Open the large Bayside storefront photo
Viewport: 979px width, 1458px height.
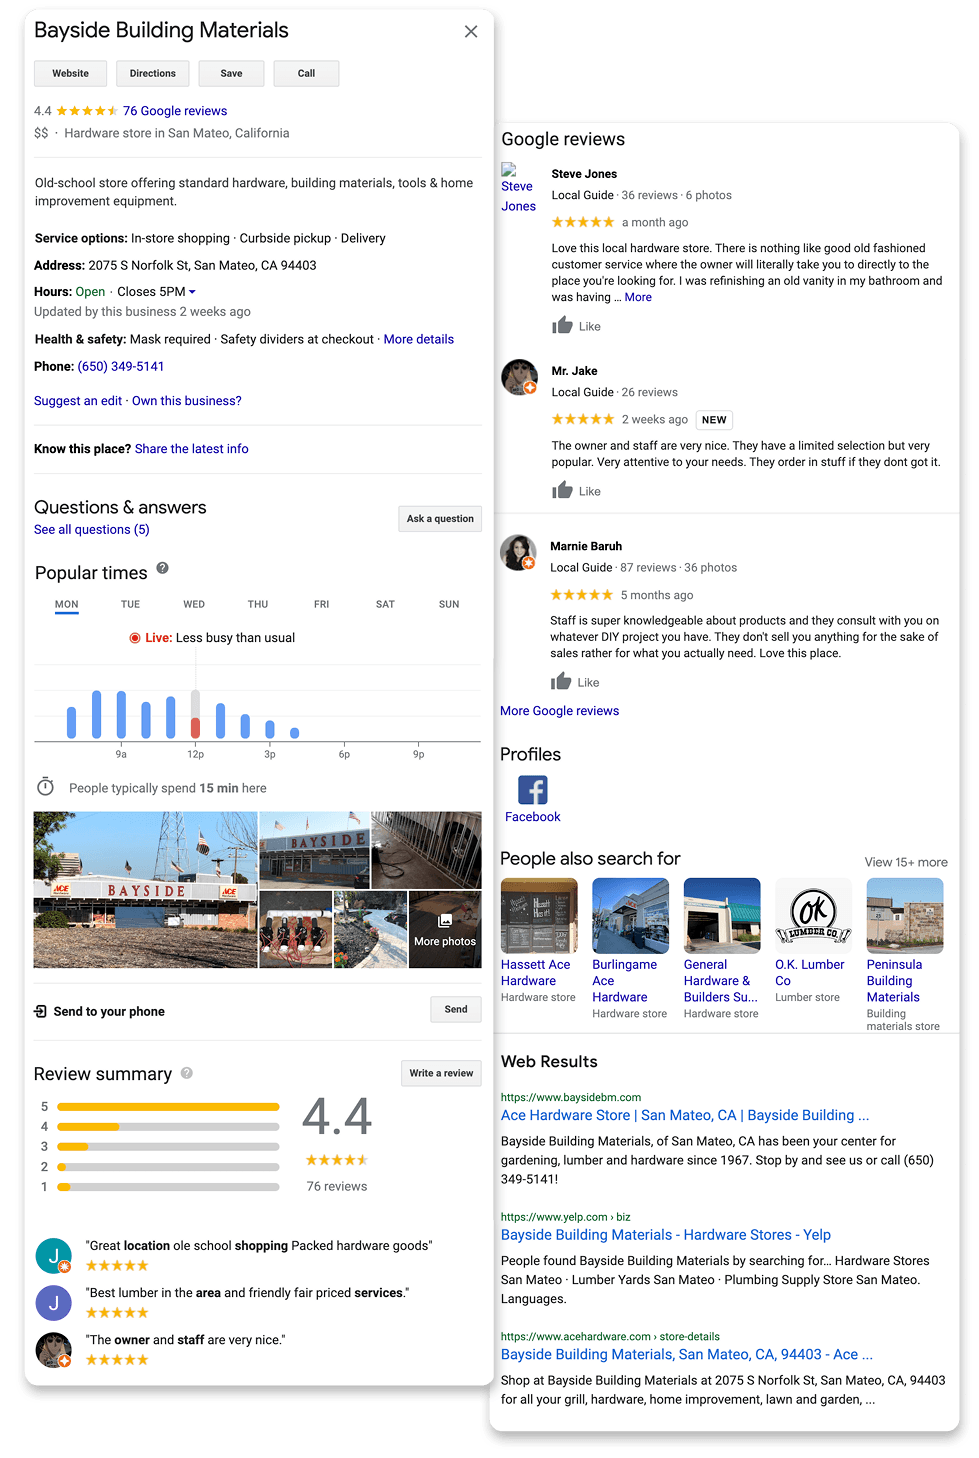145,890
